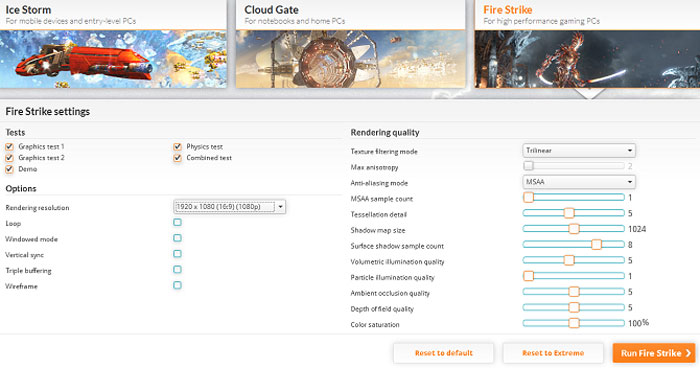
Task: Select the Ice Storm benchmark thumbnail
Action: [x=113, y=59]
